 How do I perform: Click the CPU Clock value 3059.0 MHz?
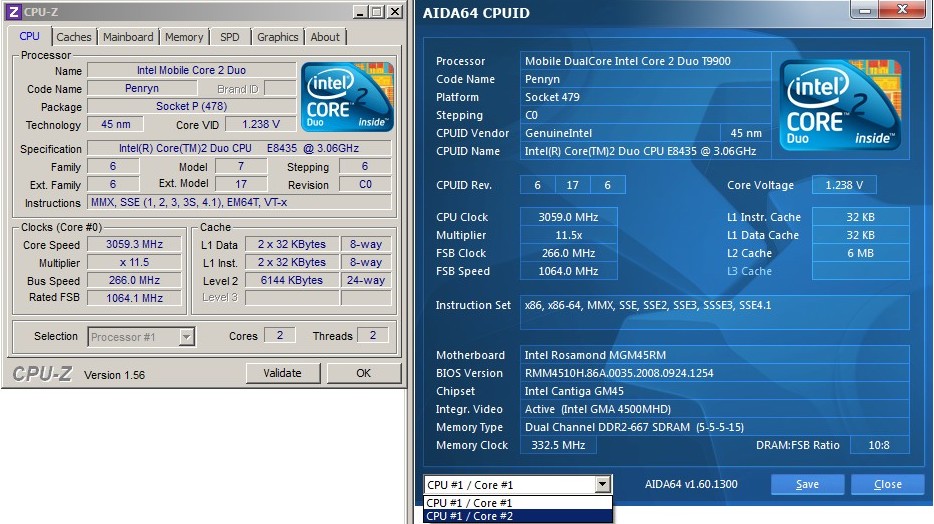(569, 217)
